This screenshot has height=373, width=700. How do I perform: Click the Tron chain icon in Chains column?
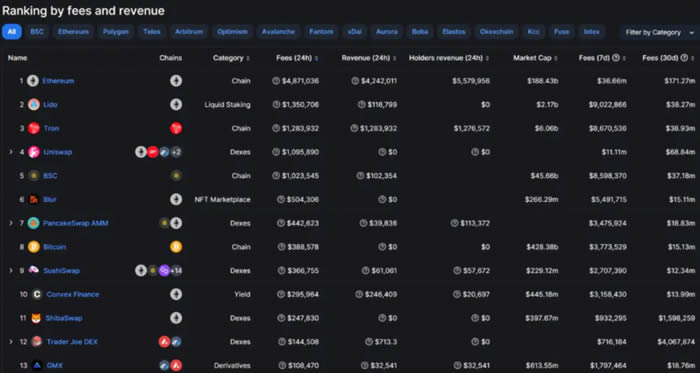point(176,128)
